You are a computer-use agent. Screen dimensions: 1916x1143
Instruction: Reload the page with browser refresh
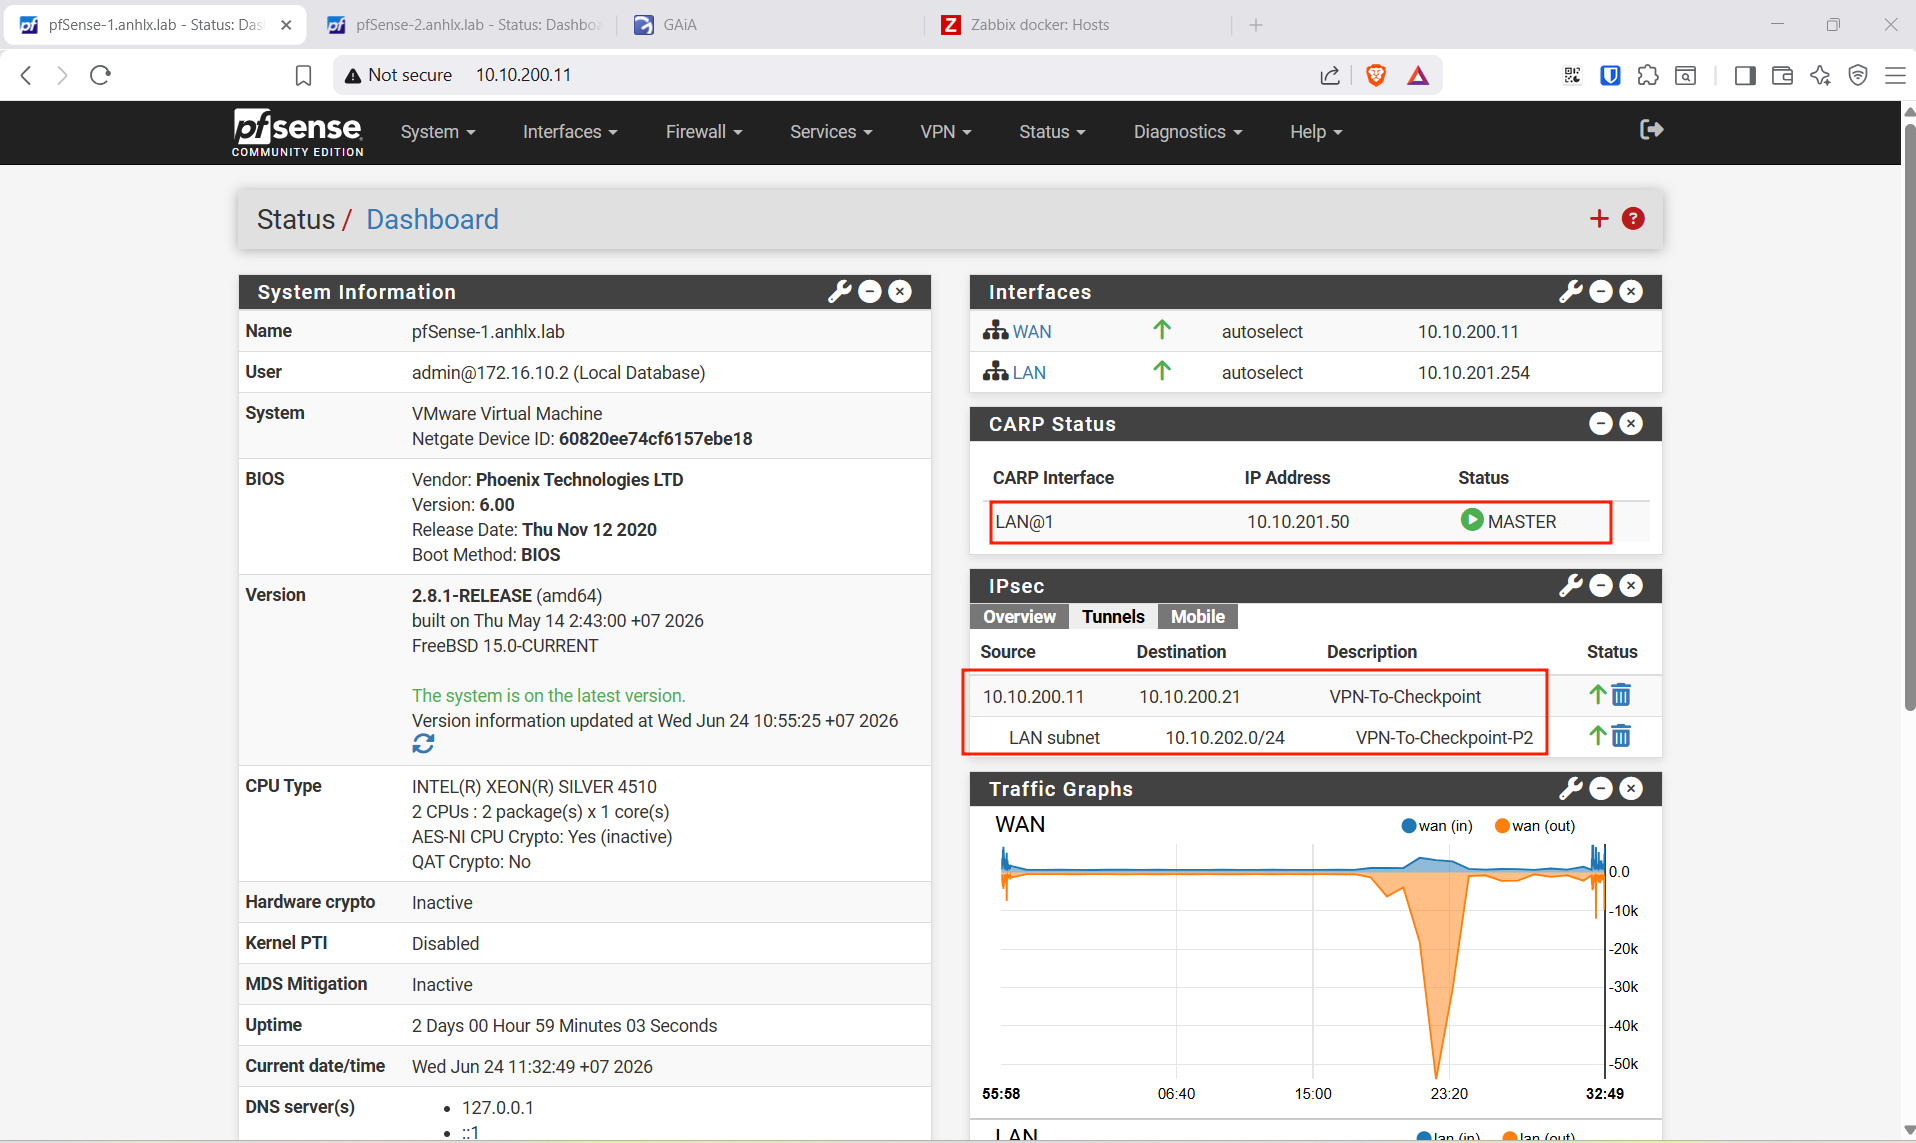100,75
